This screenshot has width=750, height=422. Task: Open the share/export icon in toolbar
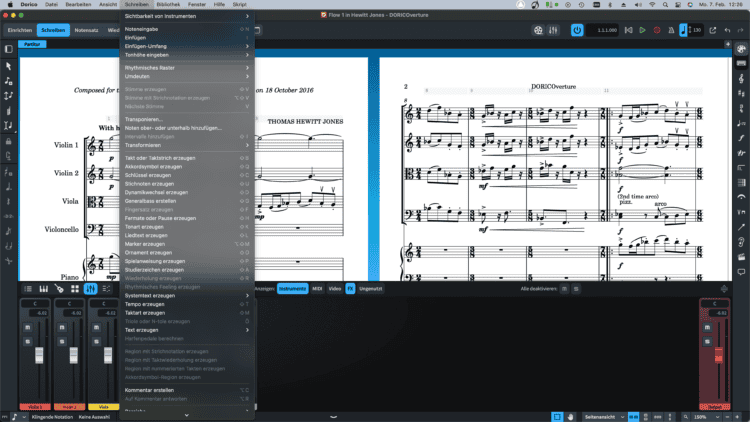click(x=713, y=30)
